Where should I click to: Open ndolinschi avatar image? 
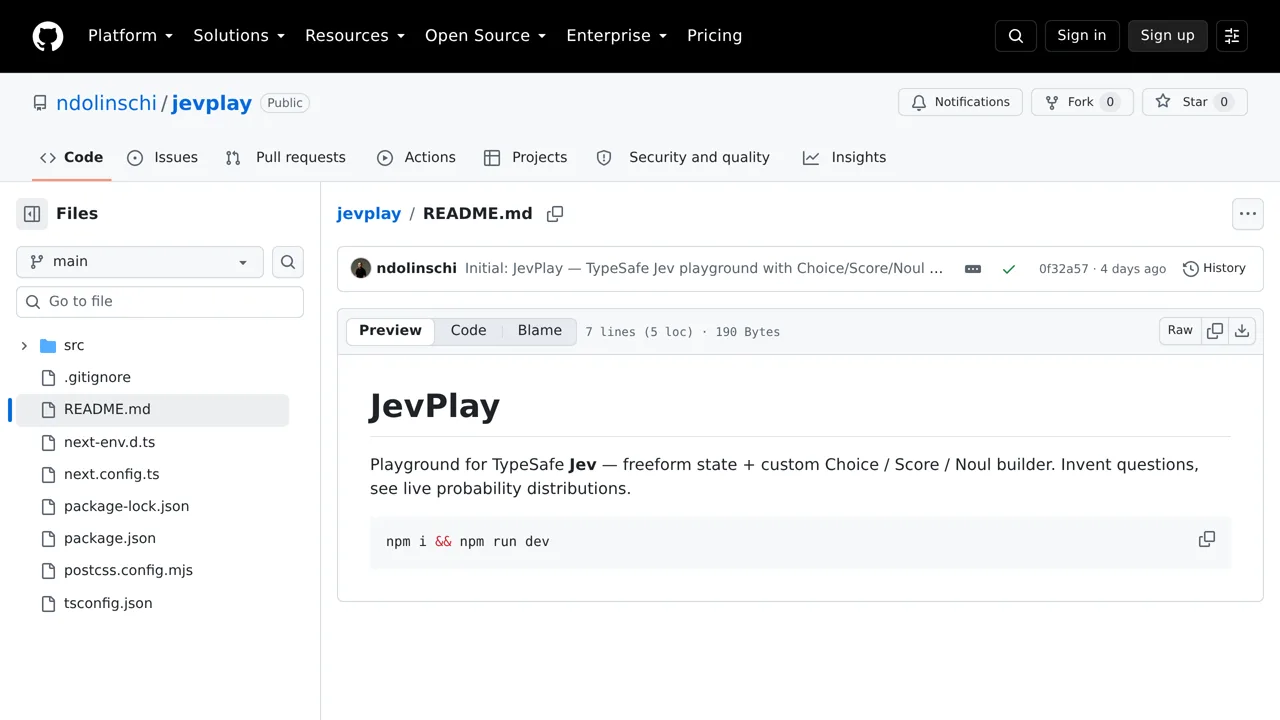(x=361, y=268)
